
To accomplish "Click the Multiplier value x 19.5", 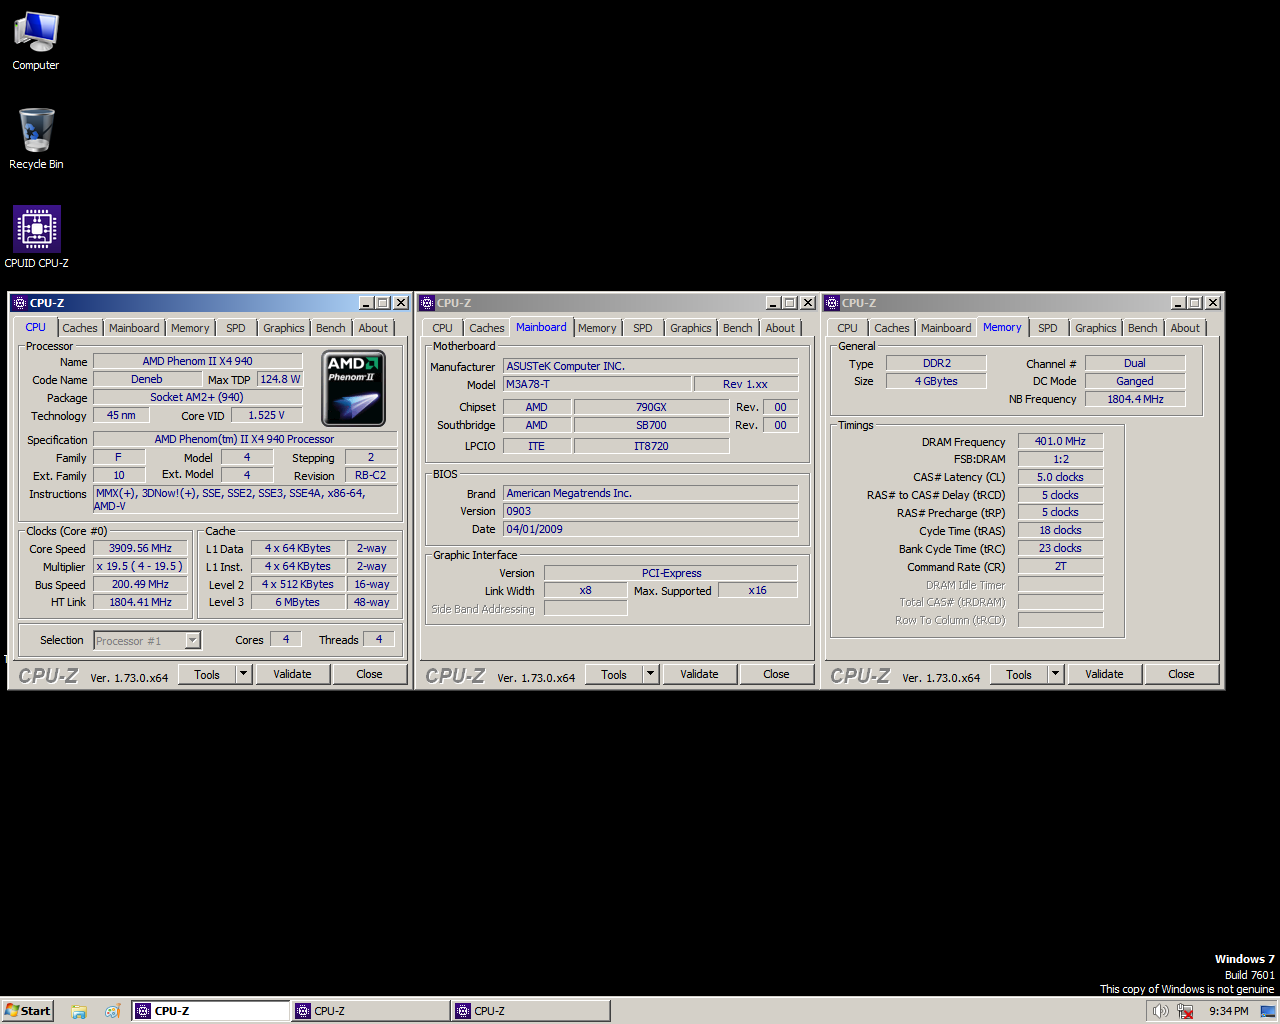I will point(140,566).
